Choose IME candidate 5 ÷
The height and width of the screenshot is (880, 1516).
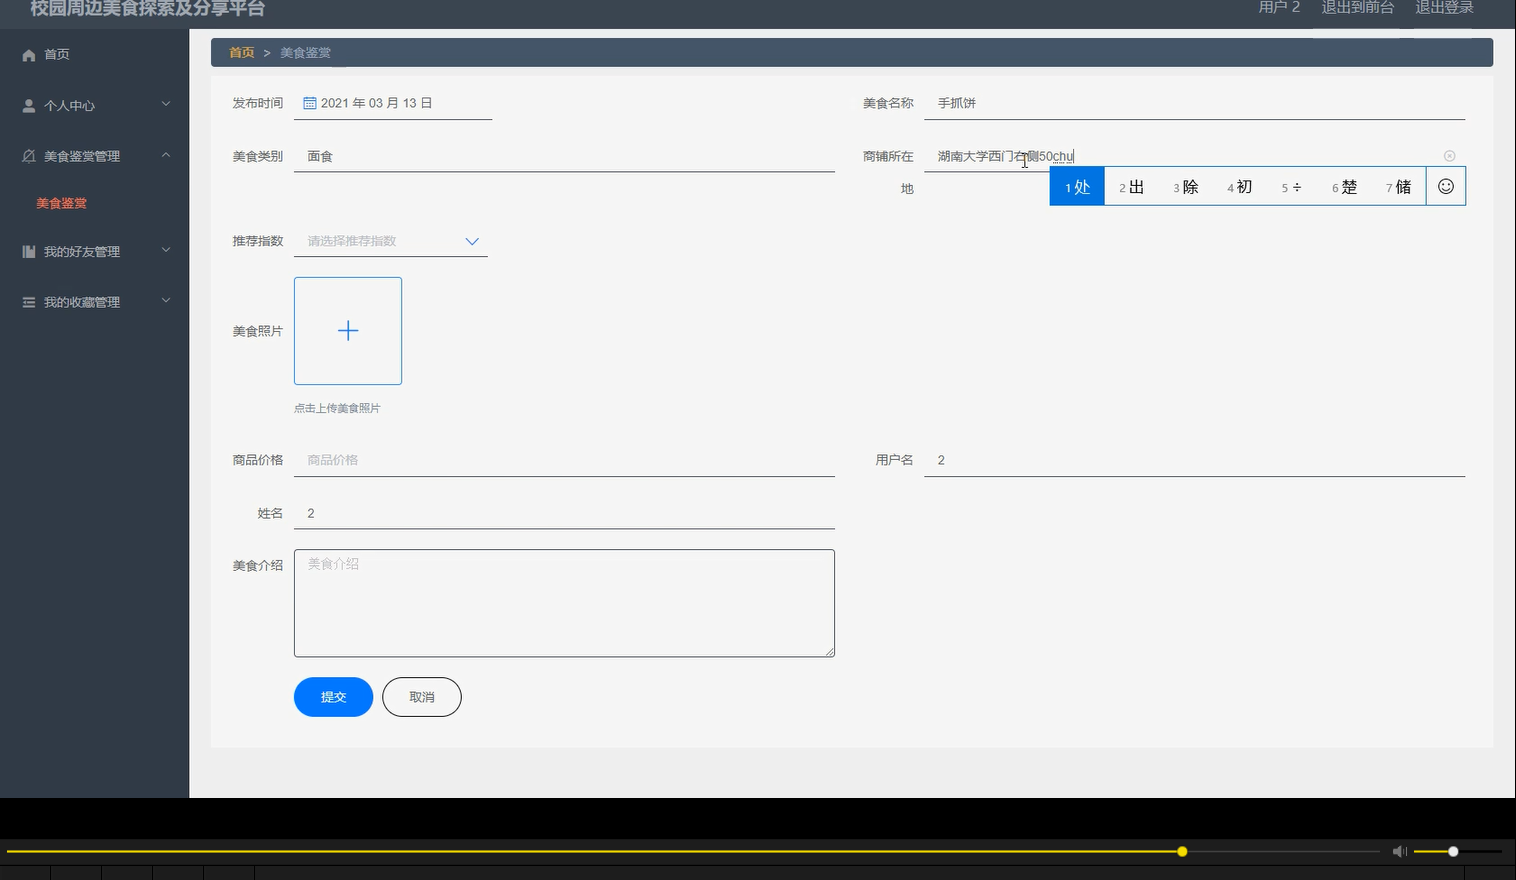pos(1291,187)
